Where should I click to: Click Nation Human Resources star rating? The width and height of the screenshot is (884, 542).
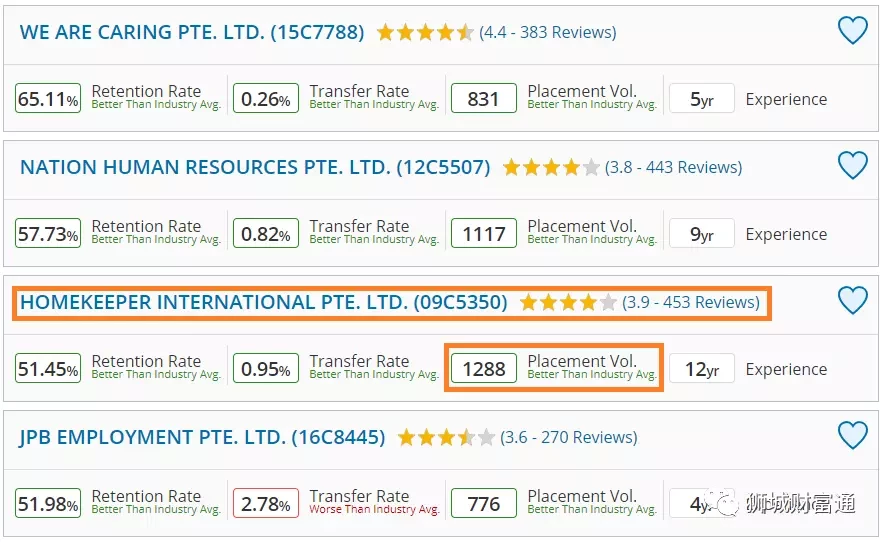click(551, 167)
